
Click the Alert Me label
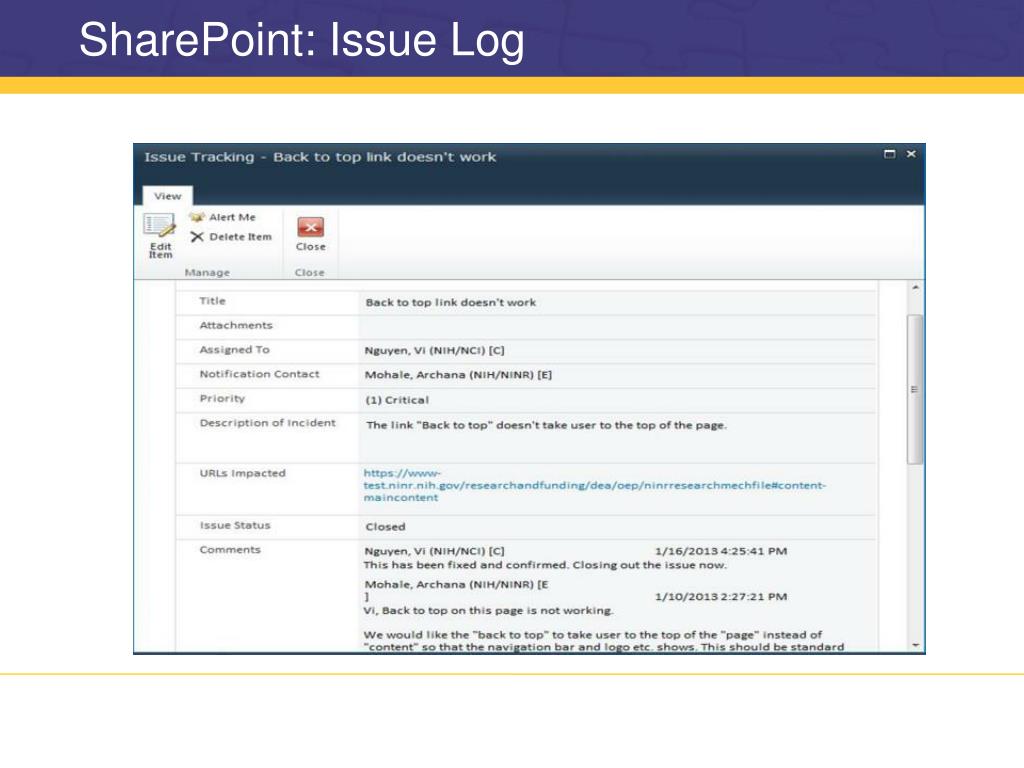tap(232, 217)
